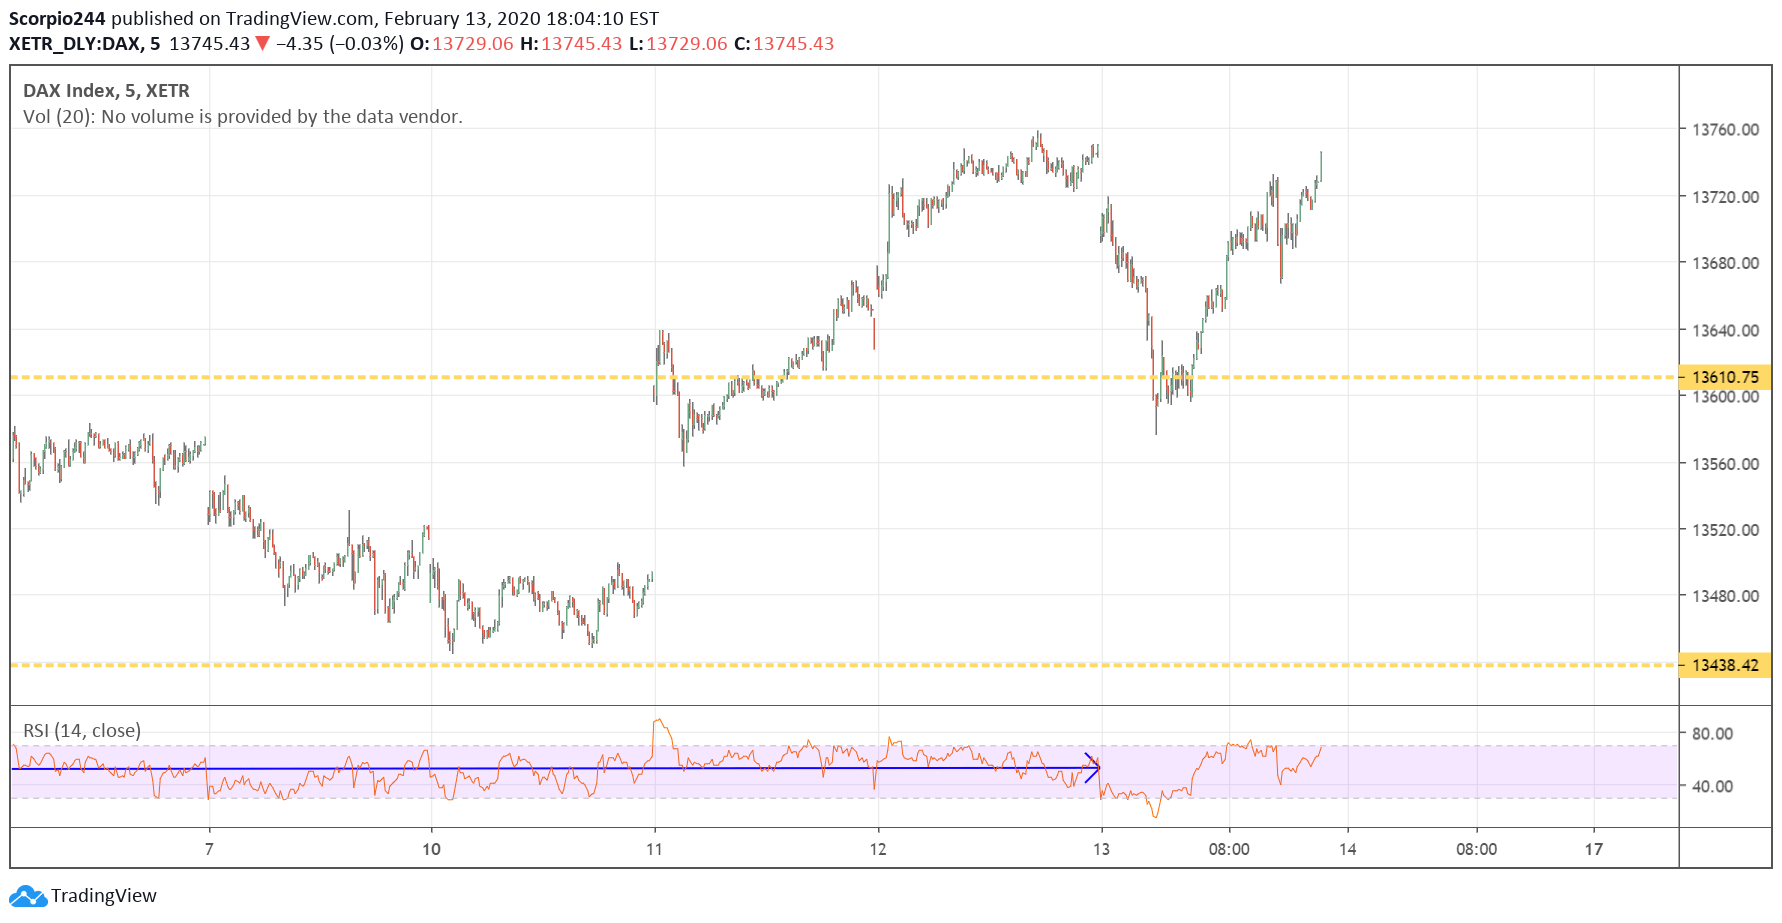Click the RSI 40.00 axis label
The image size is (1782, 923).
point(1712,787)
